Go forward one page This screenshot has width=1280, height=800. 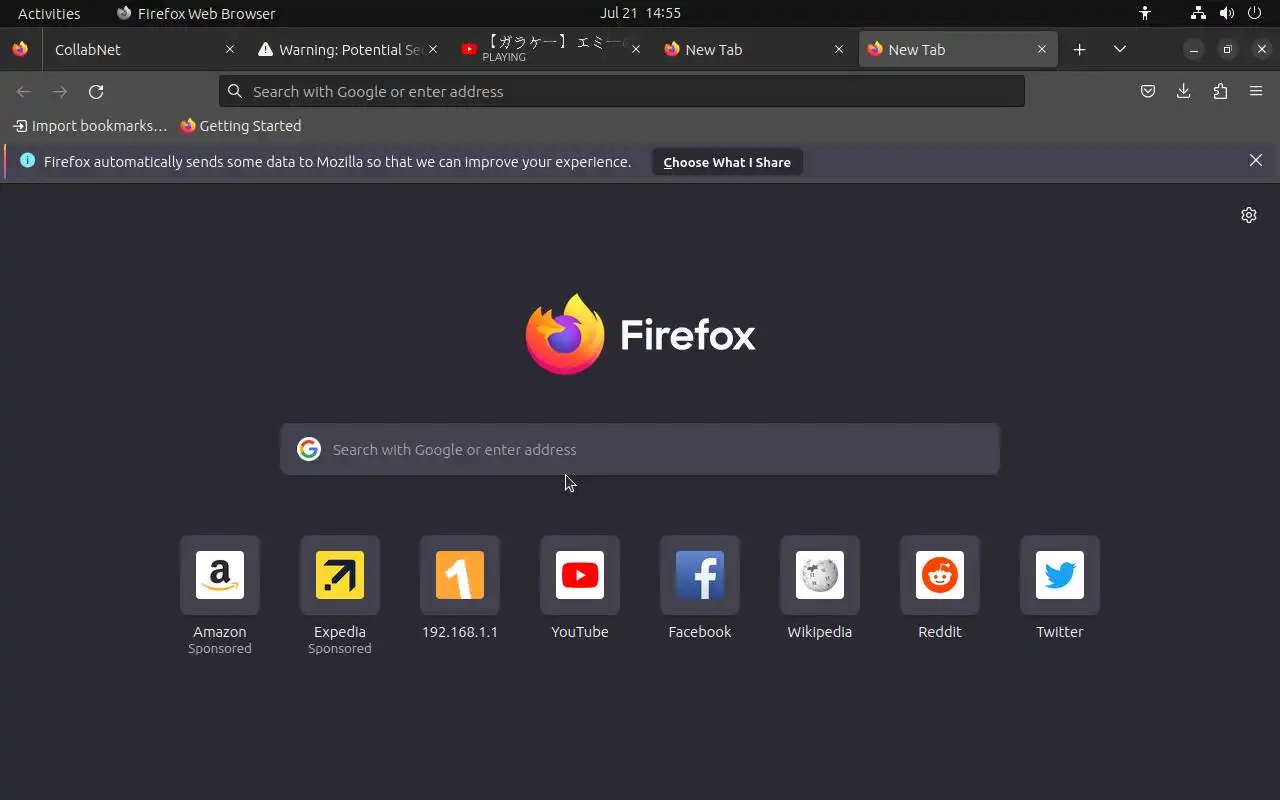point(60,91)
